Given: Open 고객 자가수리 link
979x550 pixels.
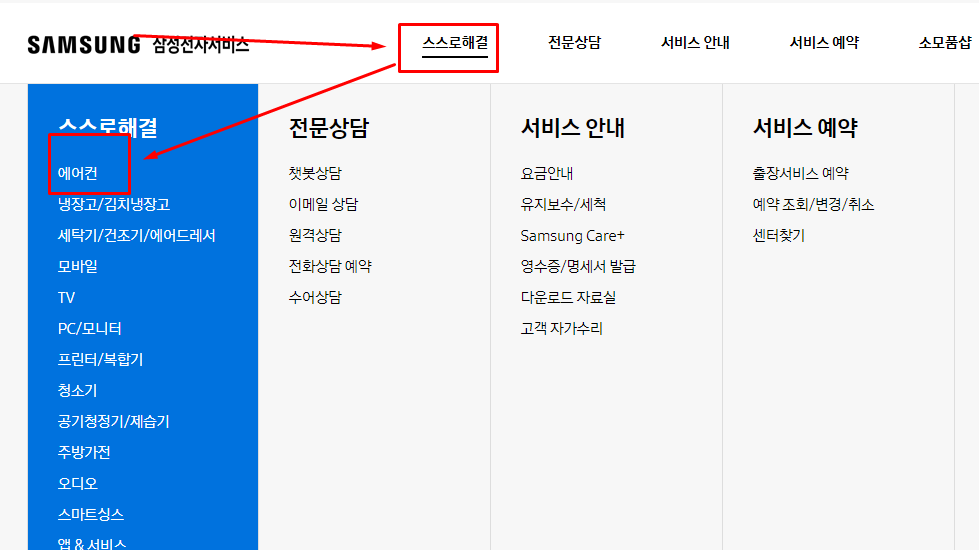Looking at the screenshot, I should click(561, 329).
